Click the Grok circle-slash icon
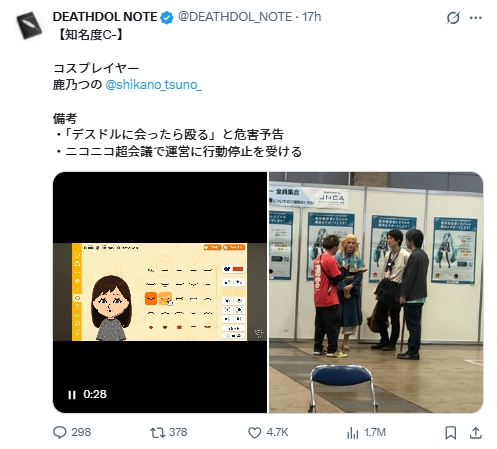Viewport: 497px width, 449px height. click(x=453, y=18)
